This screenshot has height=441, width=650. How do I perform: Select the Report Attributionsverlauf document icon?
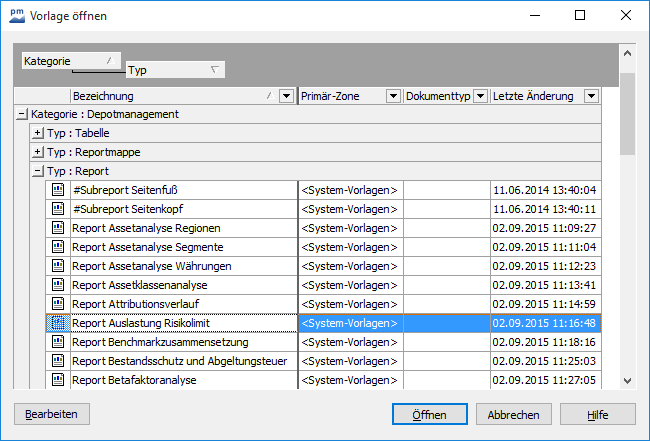pyautogui.click(x=58, y=304)
